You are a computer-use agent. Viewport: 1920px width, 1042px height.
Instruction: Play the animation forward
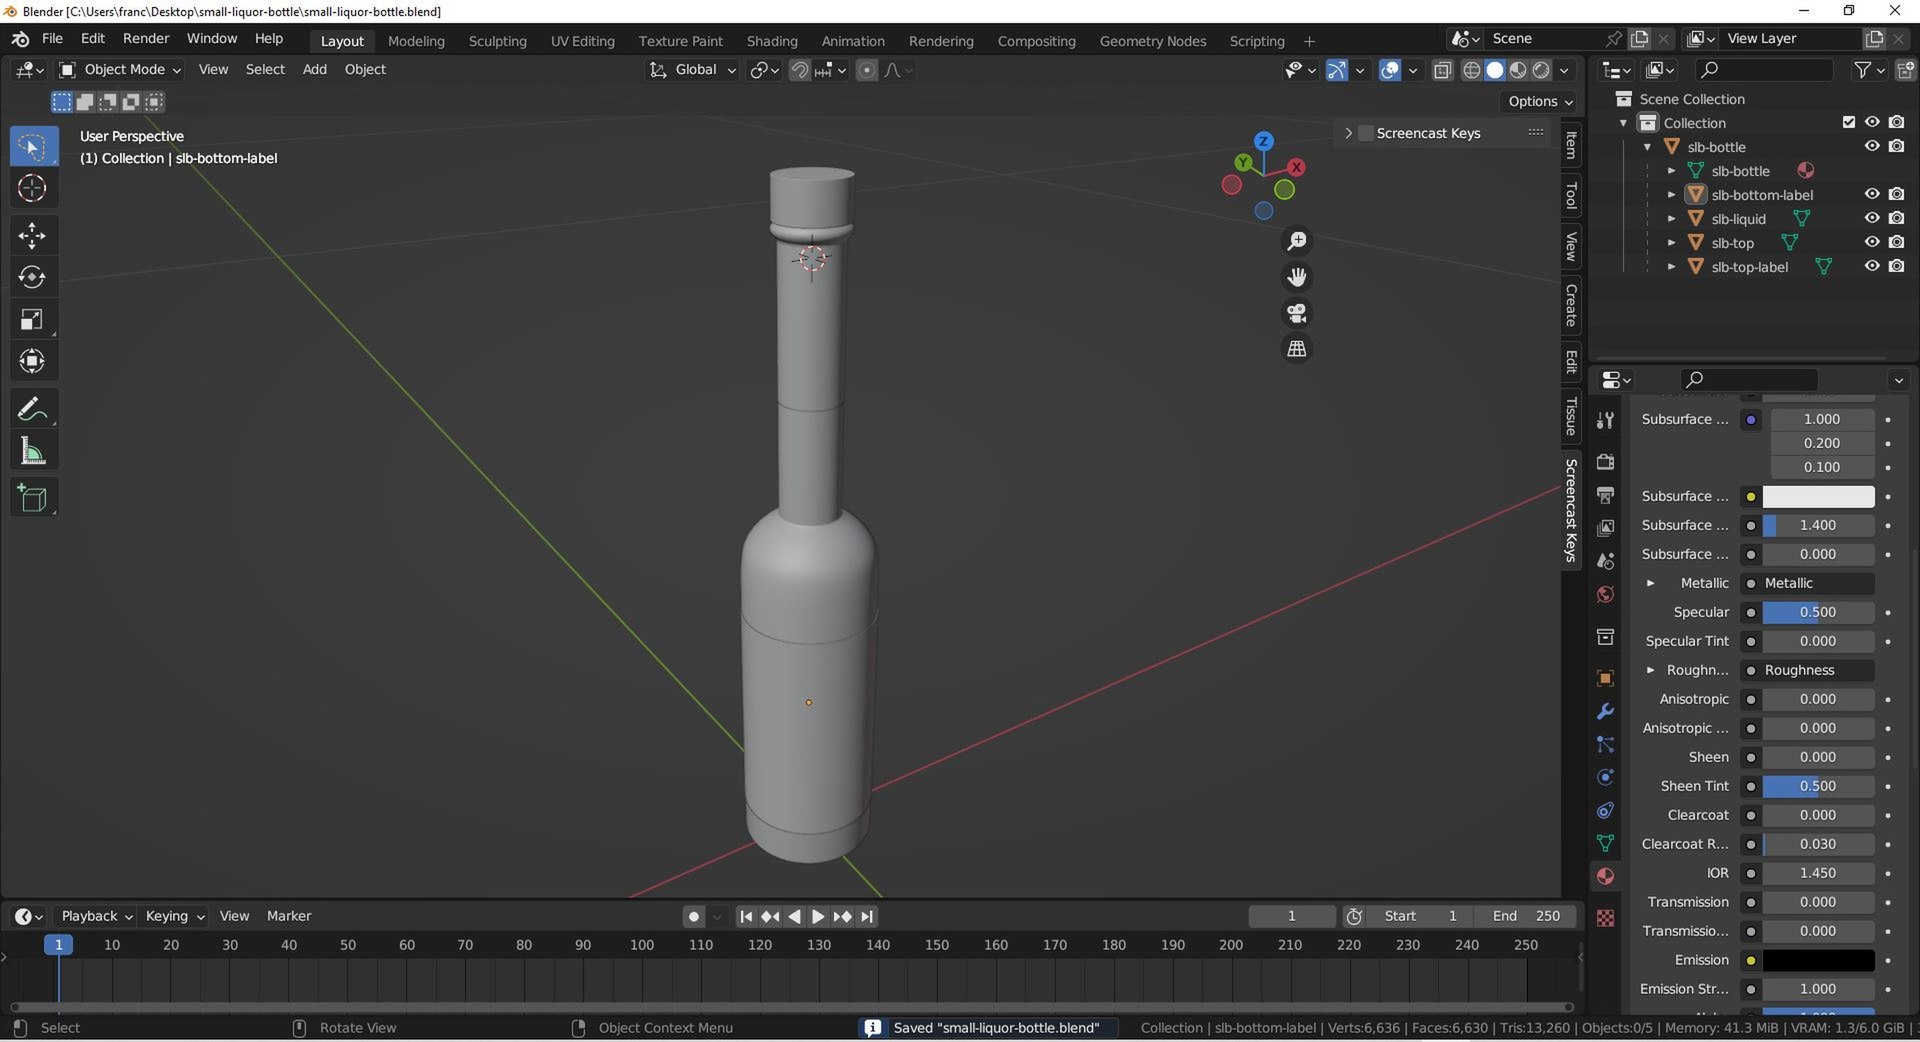[818, 916]
